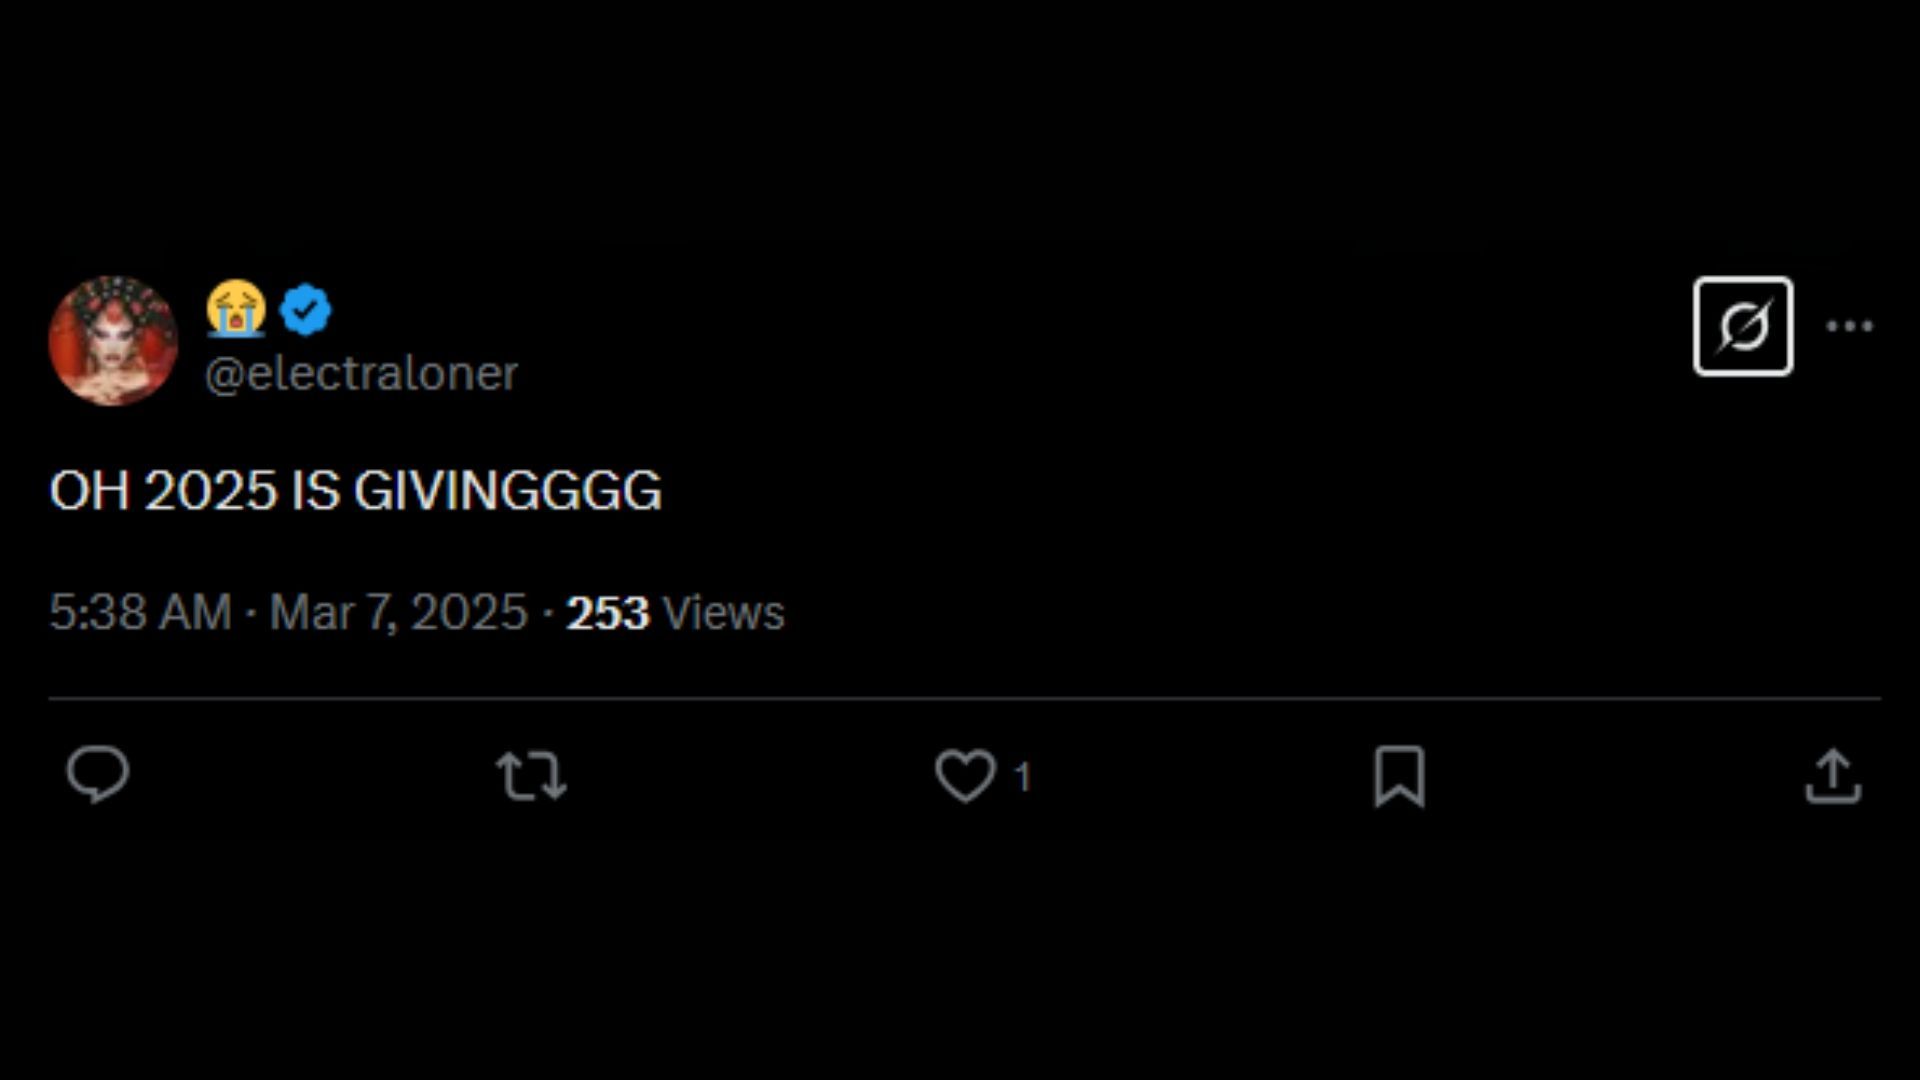Open the share tweet icon
1920x1080 pixels.
coord(1833,776)
